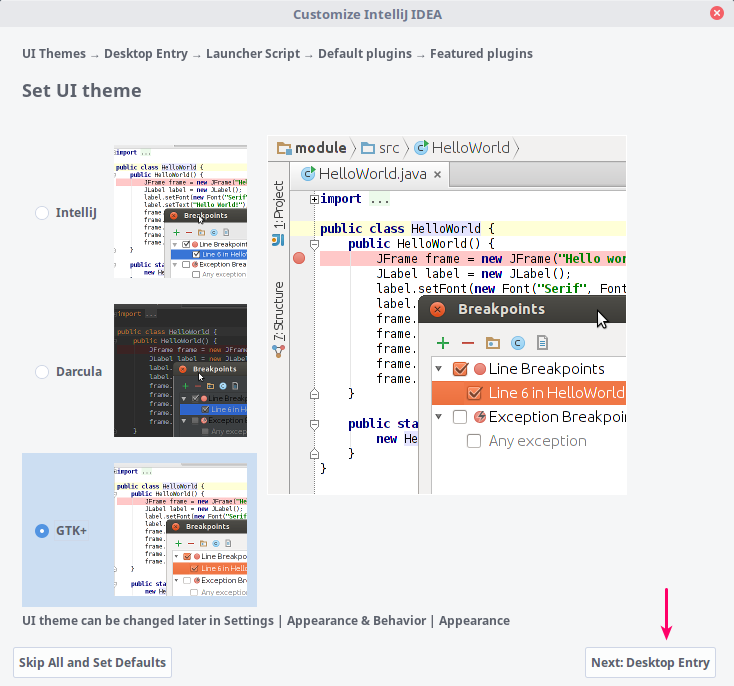The height and width of the screenshot is (686, 734).
Task: Click the Set UI theme heading
Action: [81, 90]
